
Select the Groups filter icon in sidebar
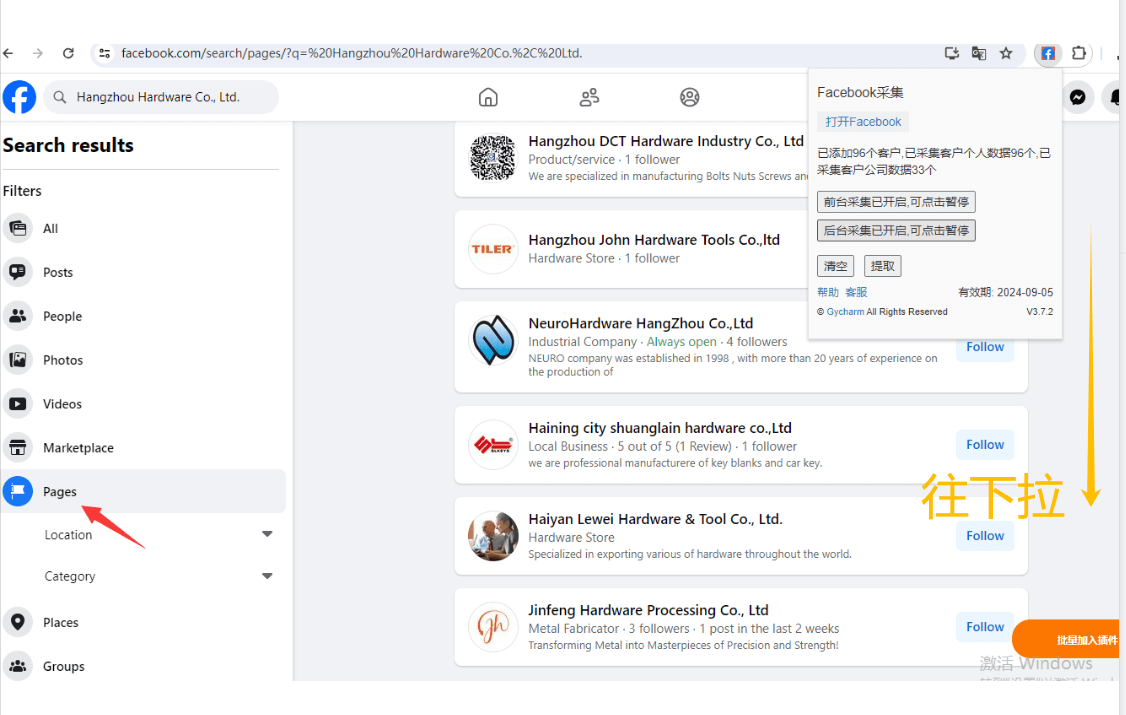(18, 665)
